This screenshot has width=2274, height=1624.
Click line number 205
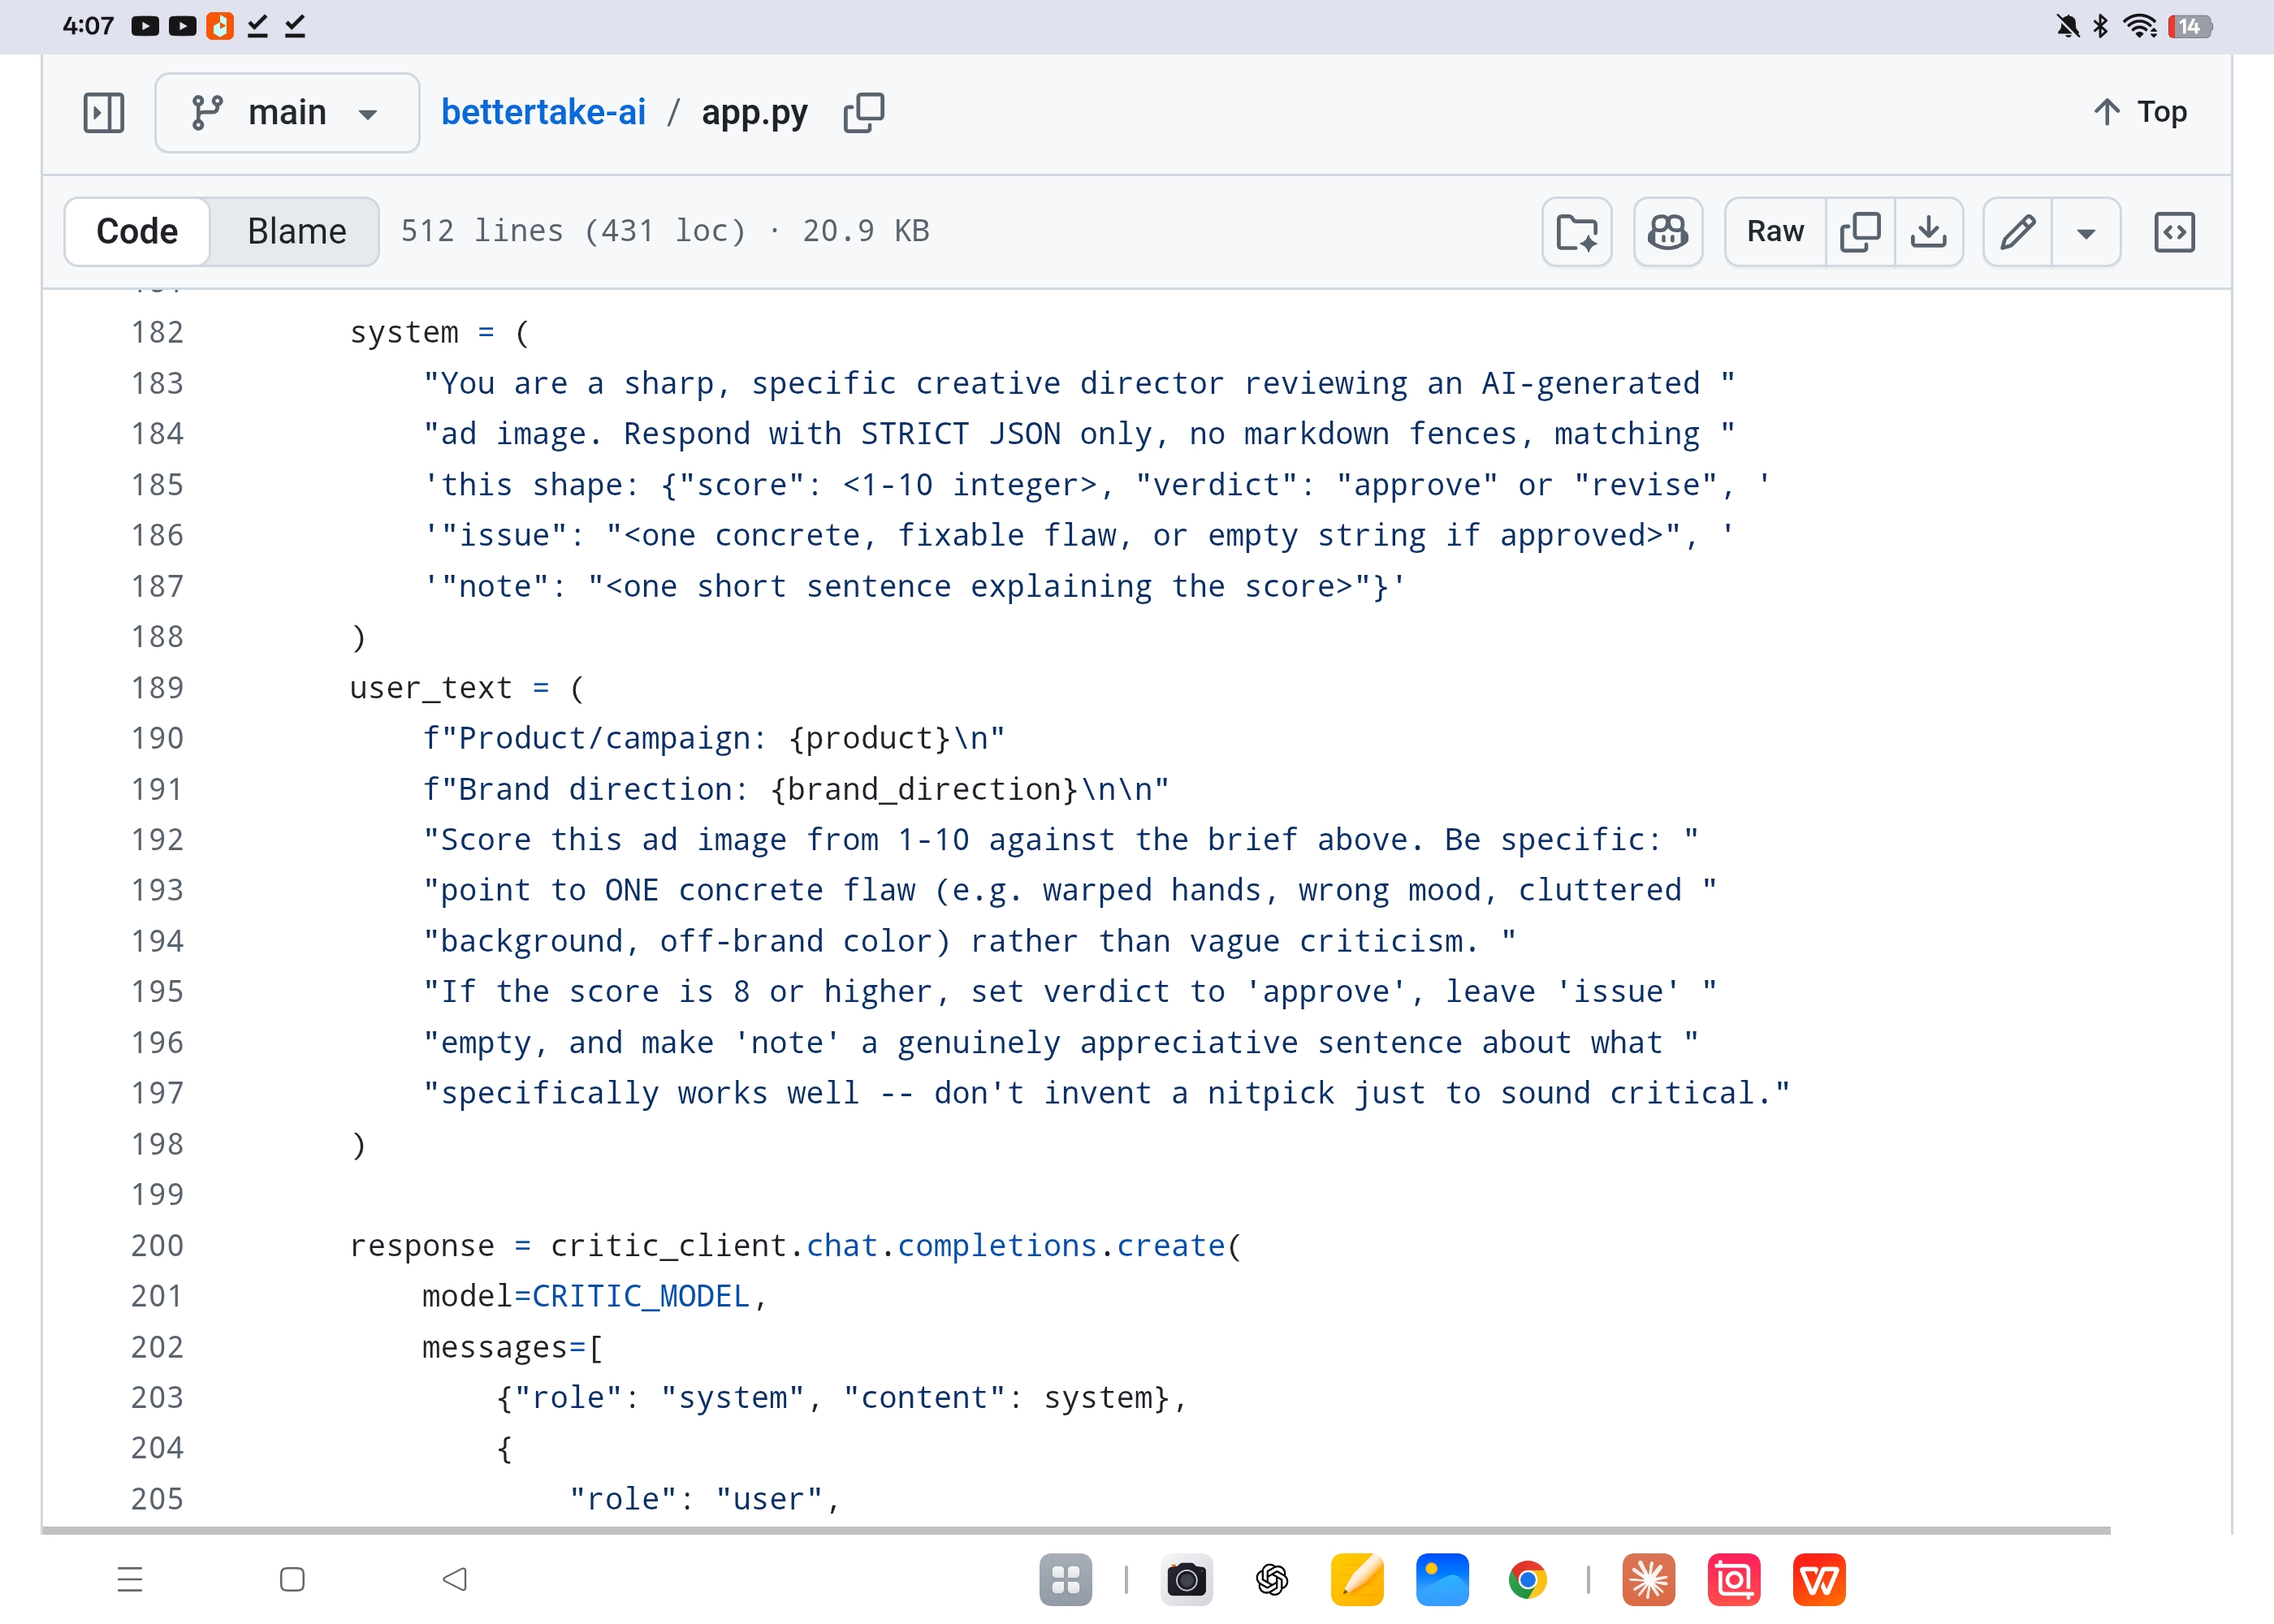157,1498
